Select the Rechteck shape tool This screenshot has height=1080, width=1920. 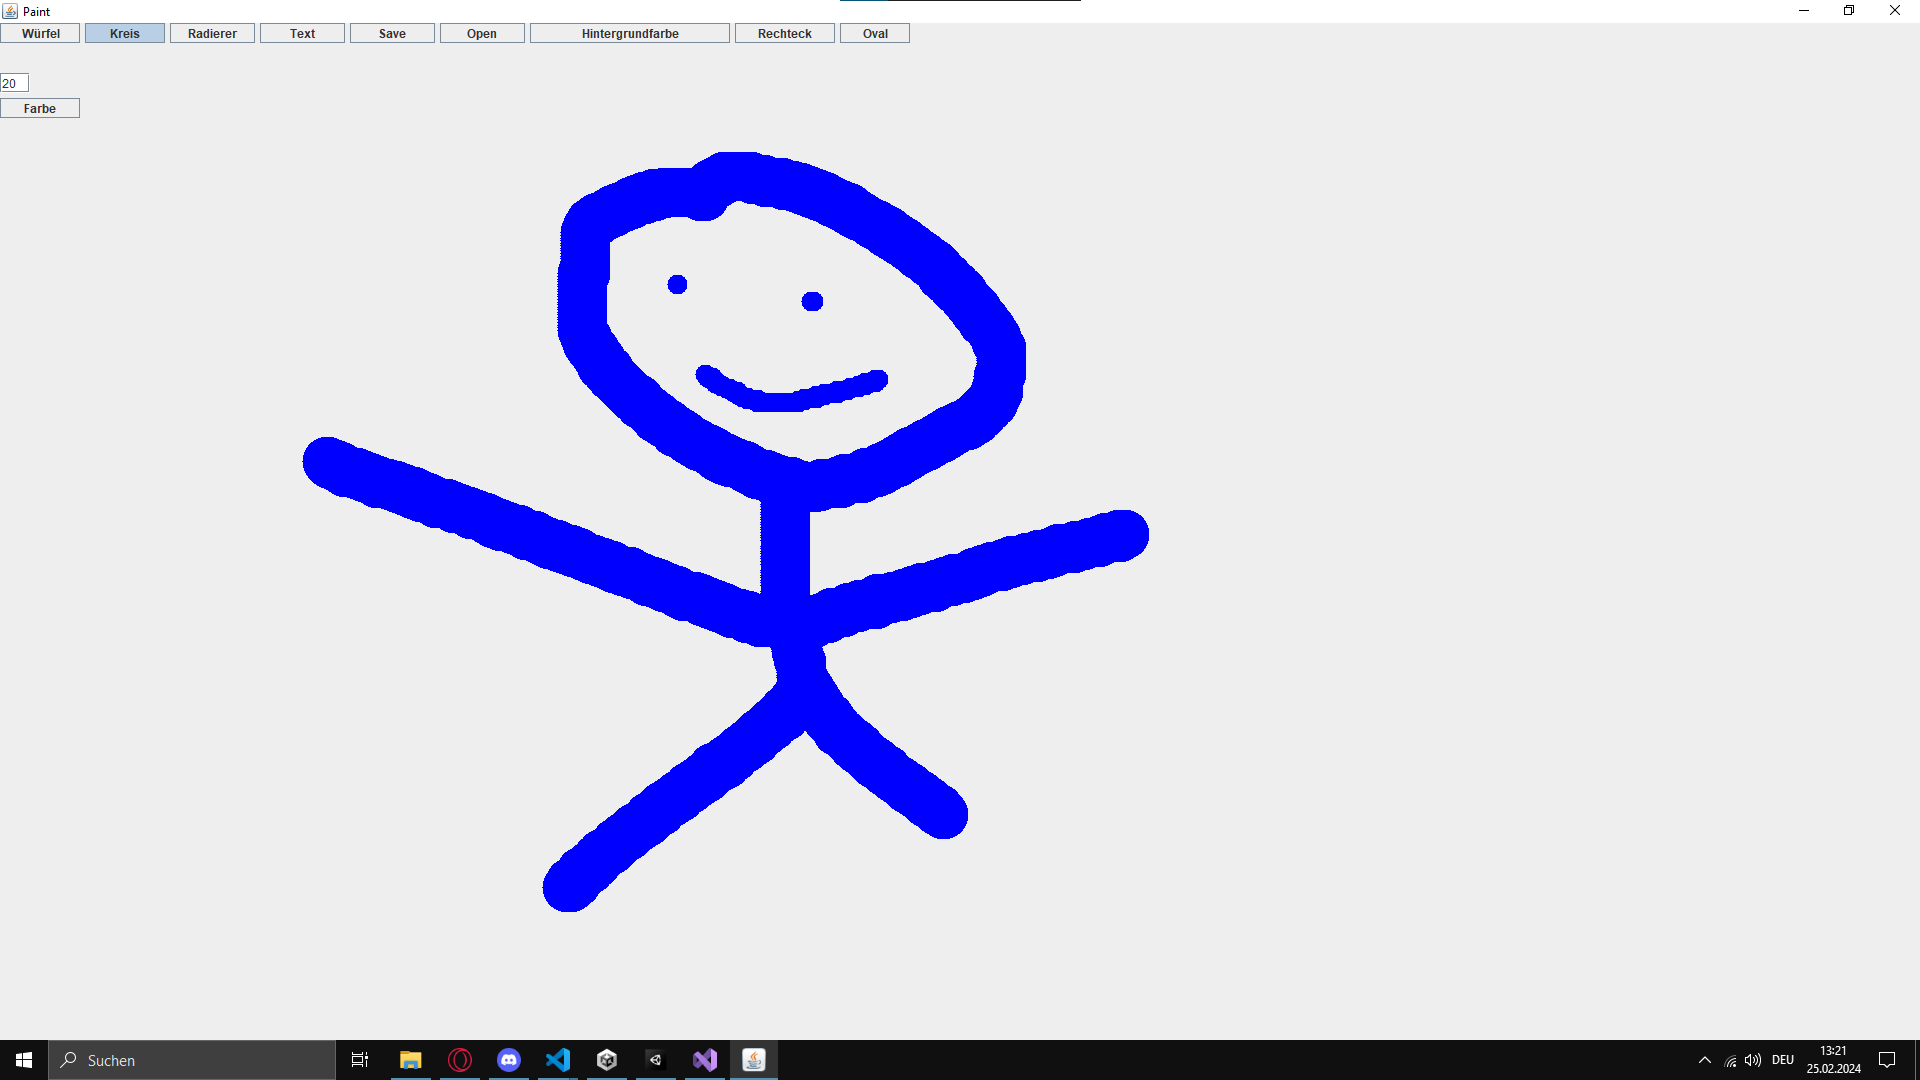tap(785, 33)
